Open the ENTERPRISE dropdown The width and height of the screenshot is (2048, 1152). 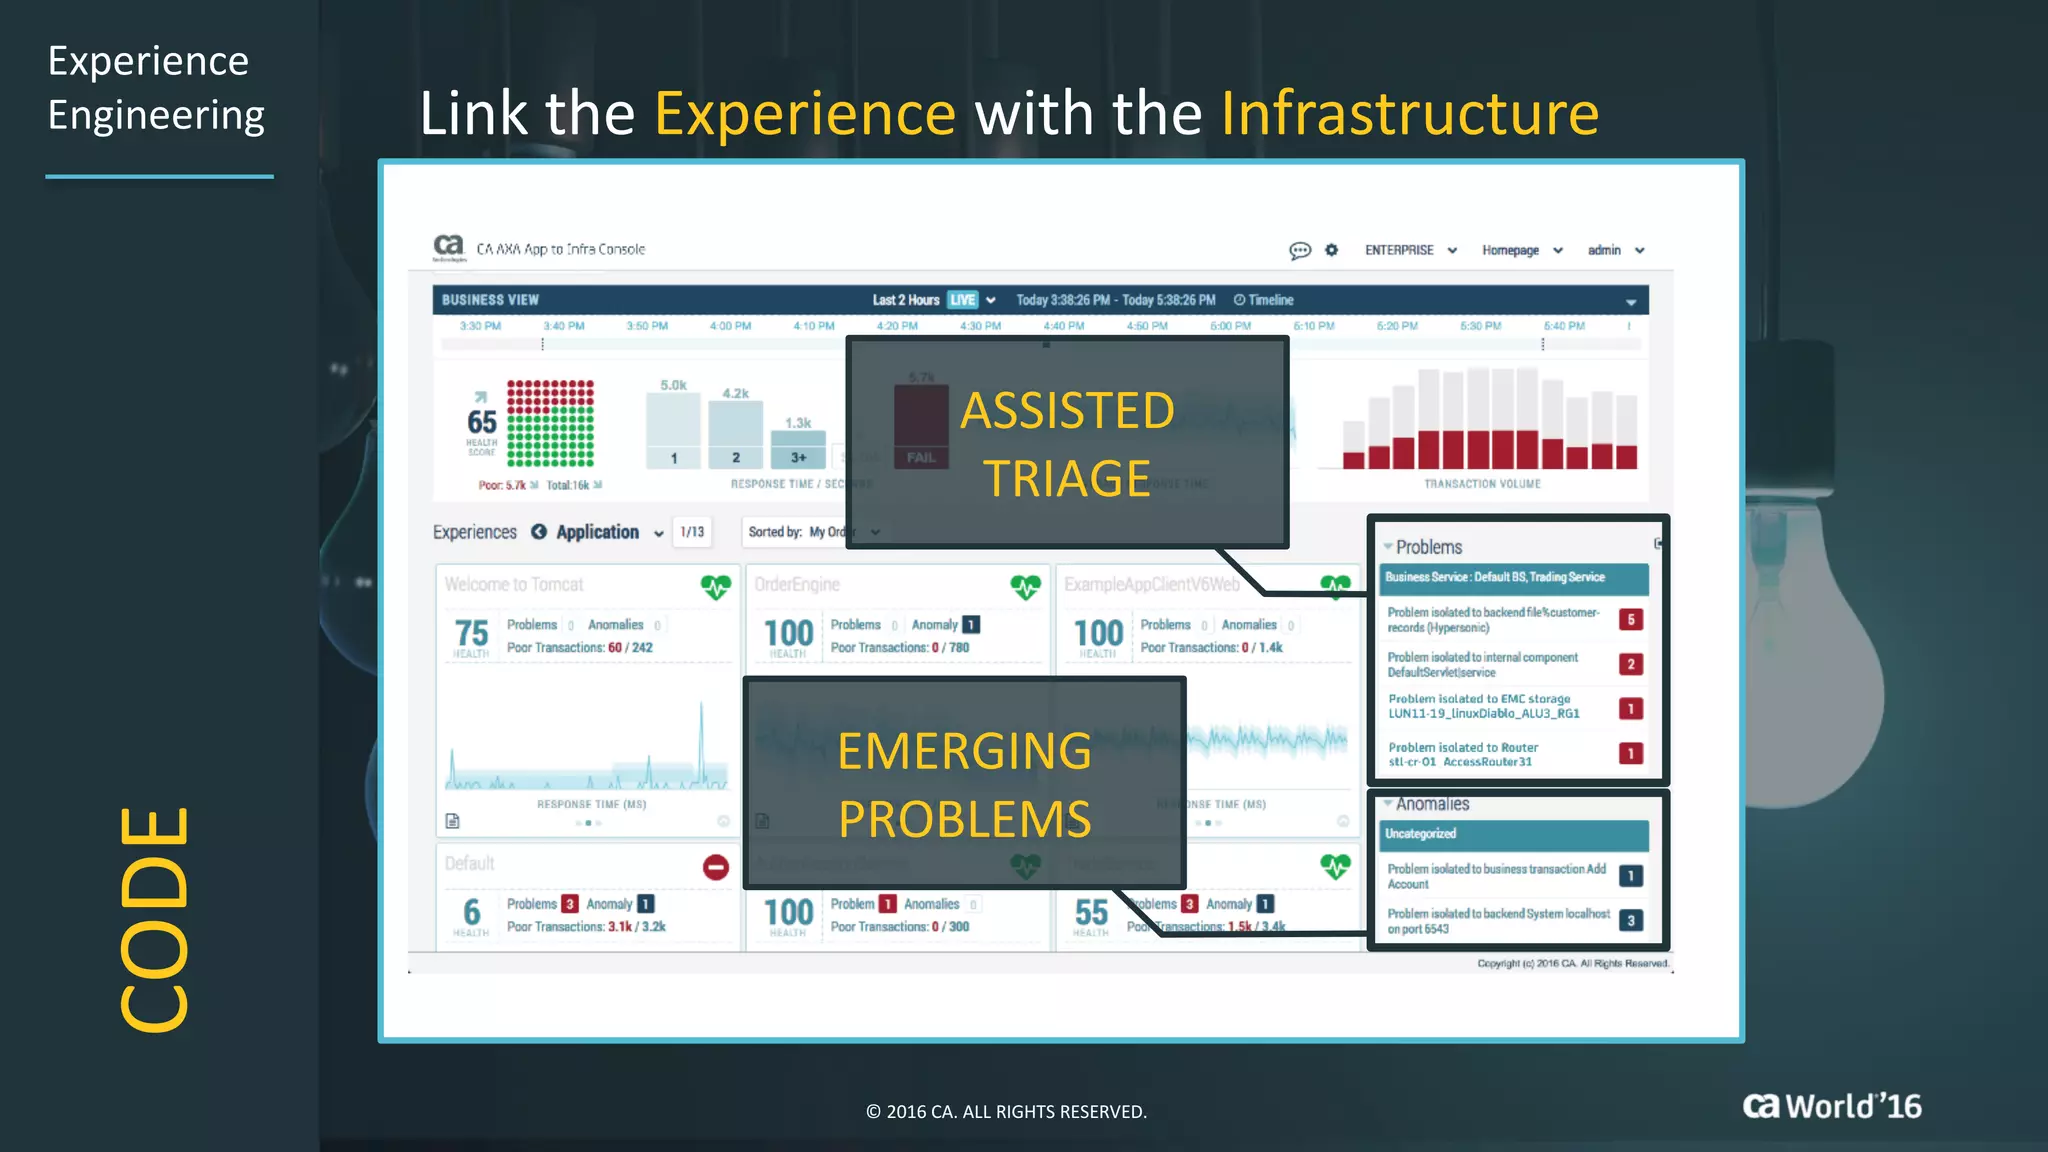(1410, 250)
